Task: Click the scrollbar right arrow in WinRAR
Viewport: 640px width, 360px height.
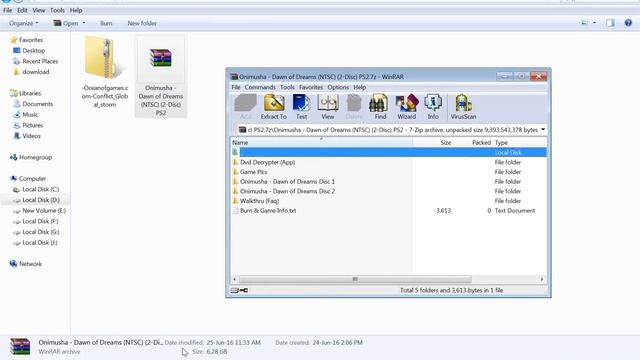Action: pyautogui.click(x=542, y=279)
